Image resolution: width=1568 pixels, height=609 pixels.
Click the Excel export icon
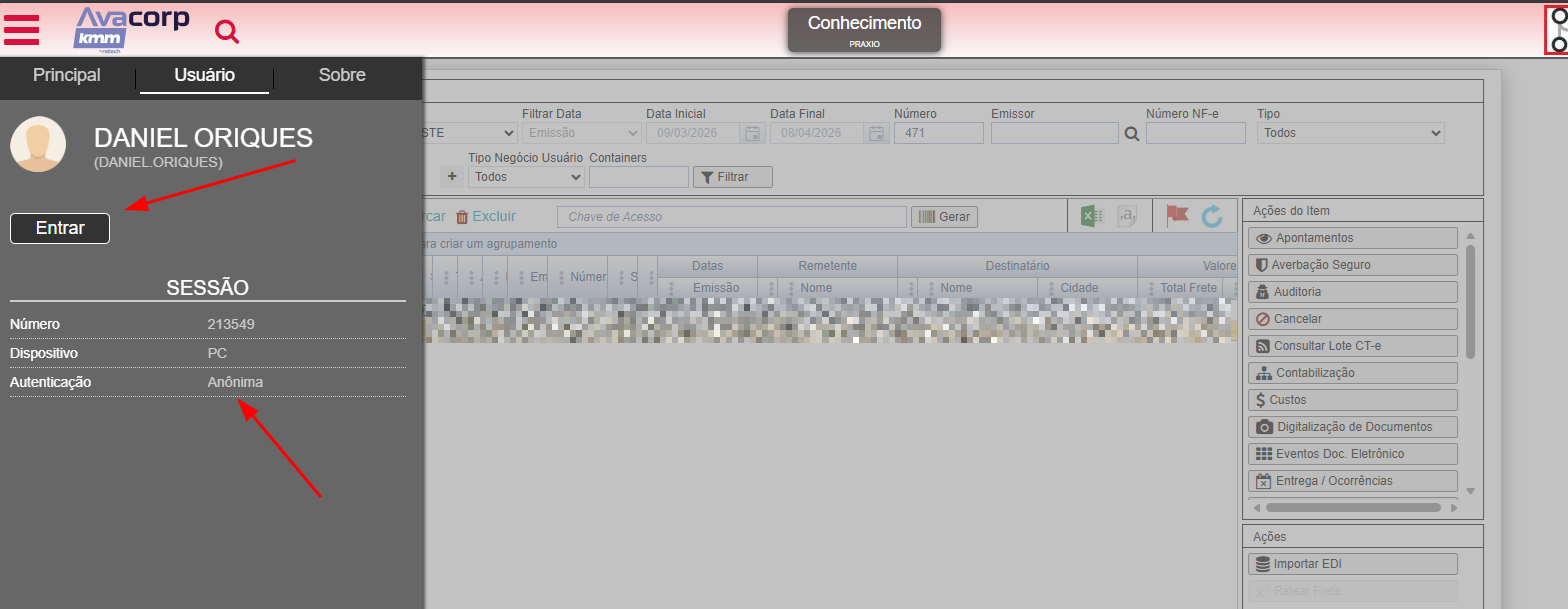point(1091,216)
